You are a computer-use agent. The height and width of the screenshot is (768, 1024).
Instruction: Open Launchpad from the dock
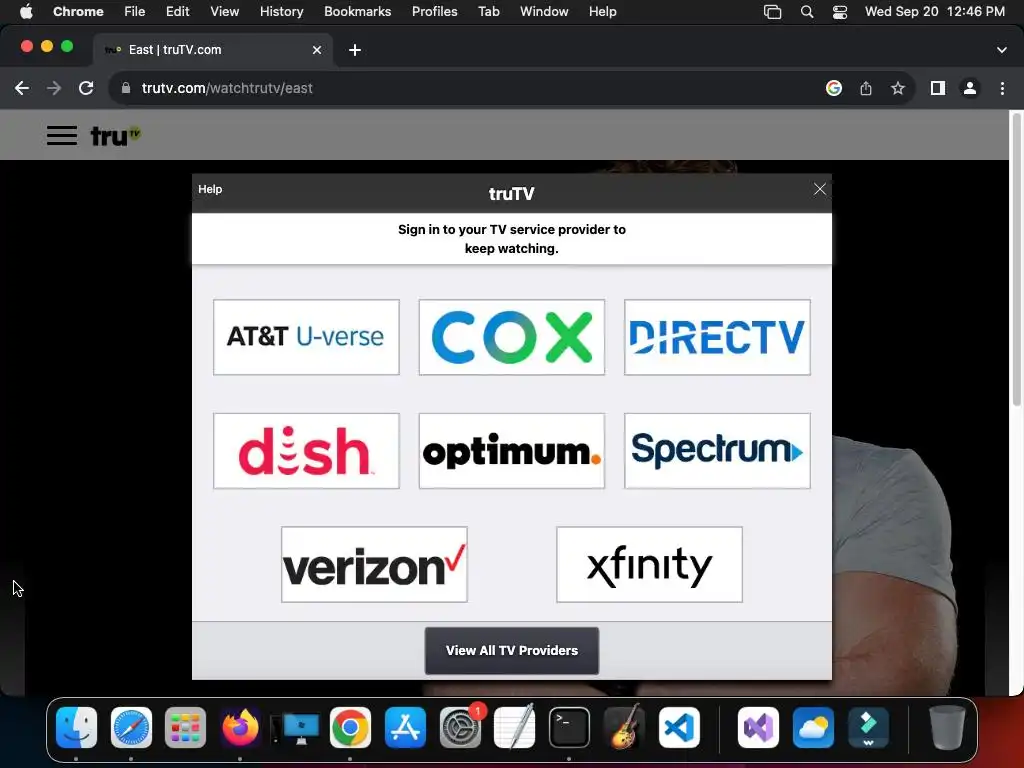click(185, 727)
